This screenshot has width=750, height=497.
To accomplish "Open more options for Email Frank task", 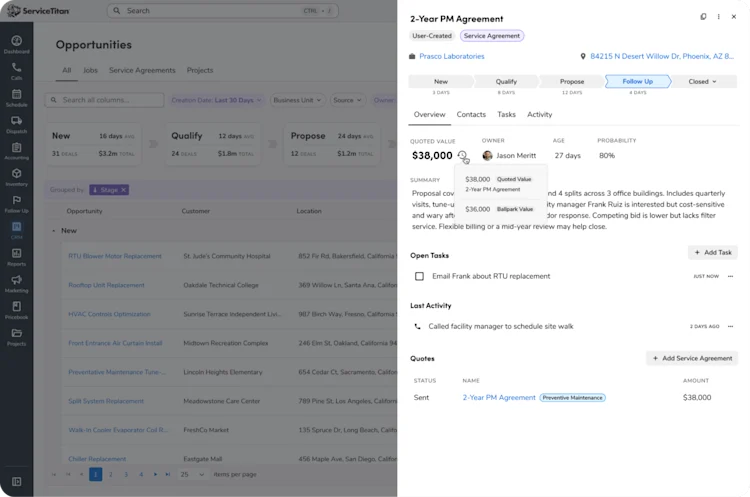I will (x=730, y=276).
